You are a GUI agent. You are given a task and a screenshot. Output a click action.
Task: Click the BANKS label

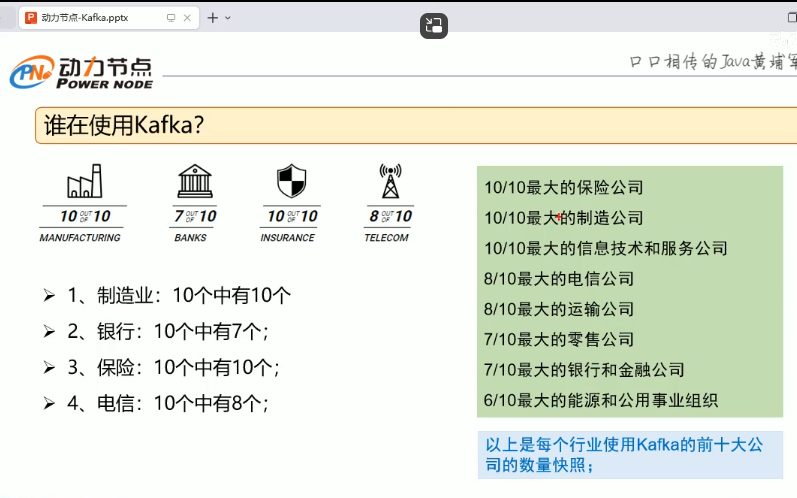pos(190,237)
